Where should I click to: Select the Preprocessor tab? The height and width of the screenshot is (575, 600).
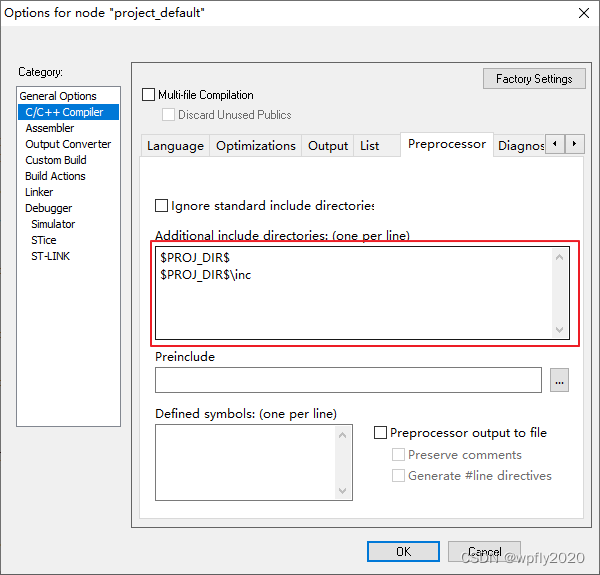tap(447, 144)
